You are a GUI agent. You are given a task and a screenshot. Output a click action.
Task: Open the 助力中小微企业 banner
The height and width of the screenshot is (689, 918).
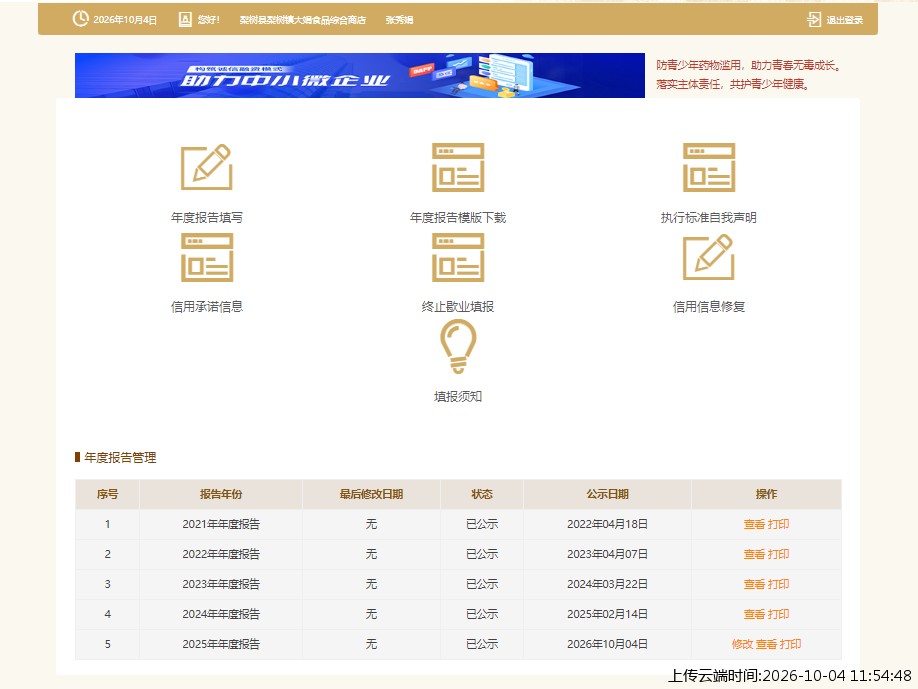[359, 76]
